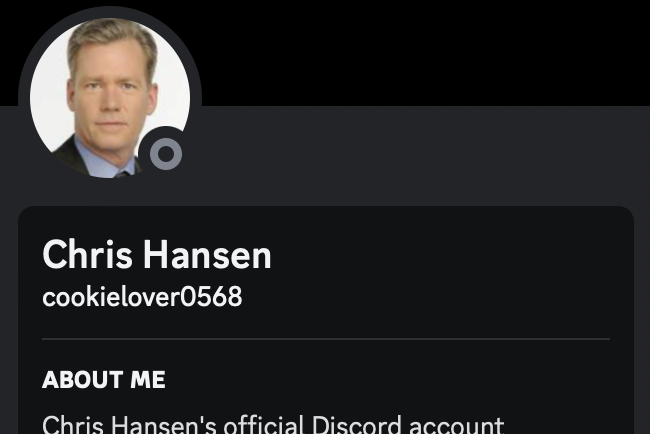Click the circular profile avatar picture
Screen dimensions: 650x434
coord(110,98)
